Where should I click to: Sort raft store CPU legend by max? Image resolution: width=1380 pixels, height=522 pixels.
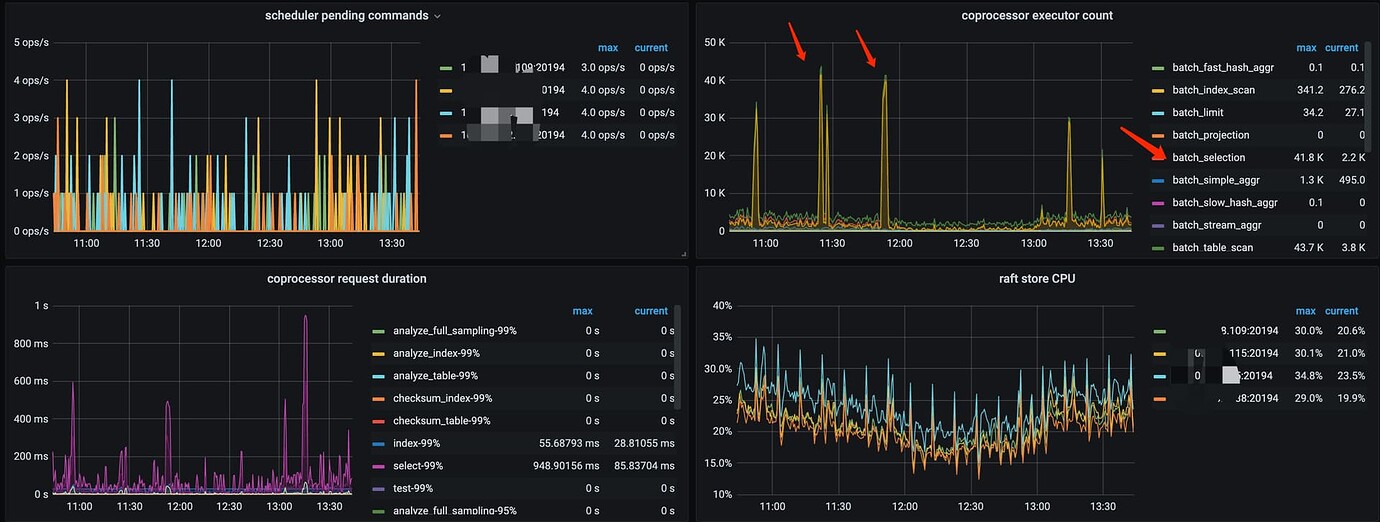tap(1306, 311)
